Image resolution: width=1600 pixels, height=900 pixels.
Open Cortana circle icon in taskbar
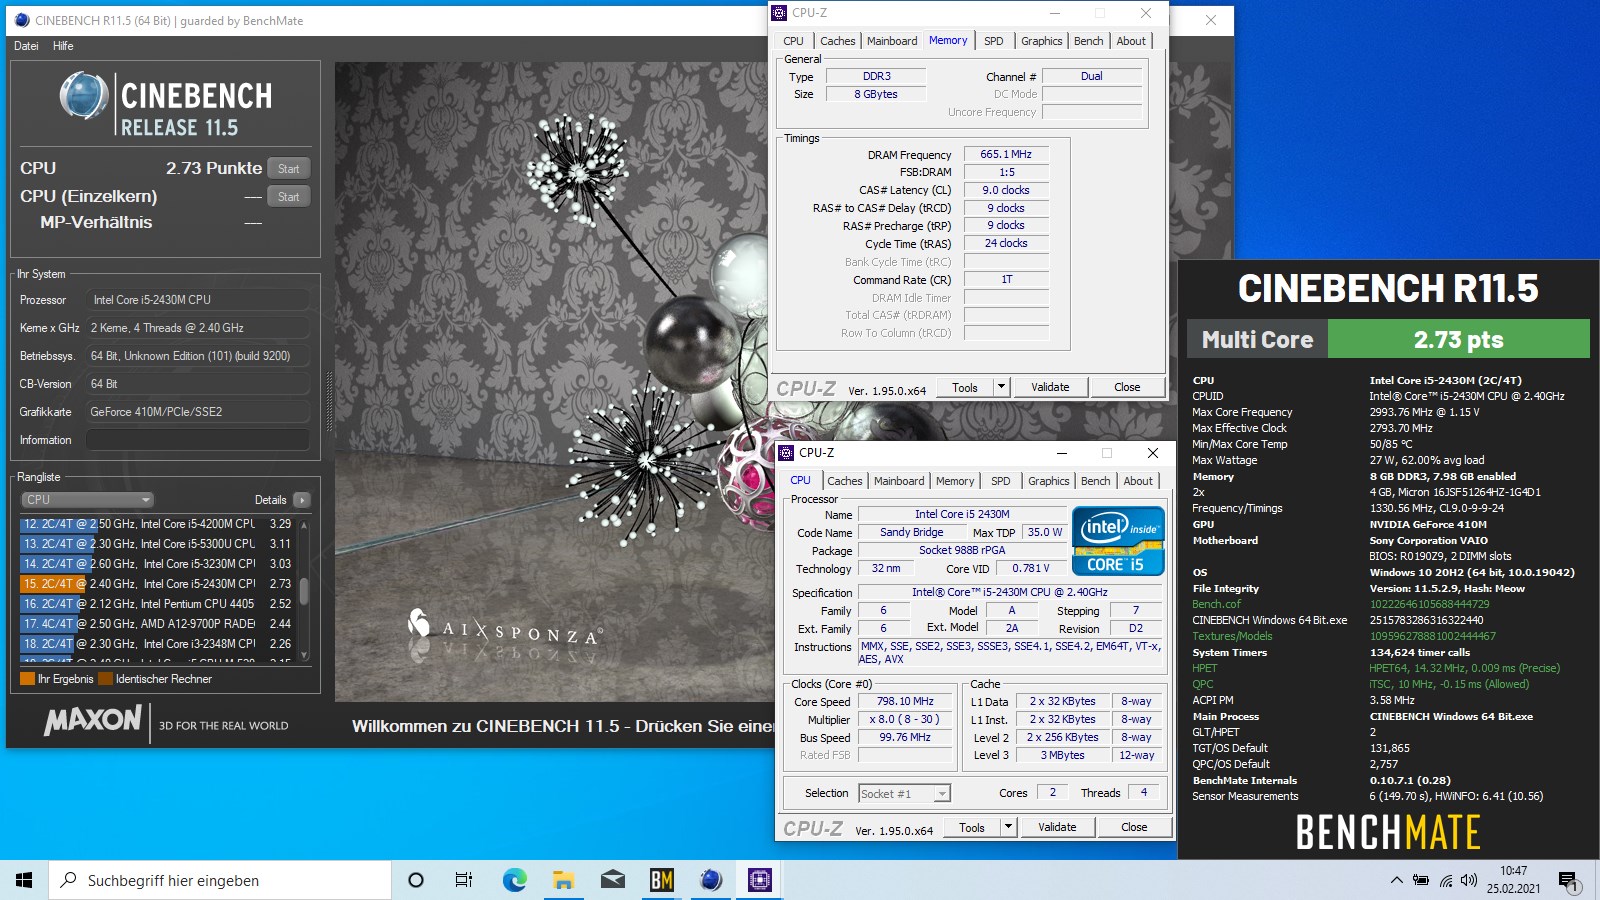[x=416, y=880]
